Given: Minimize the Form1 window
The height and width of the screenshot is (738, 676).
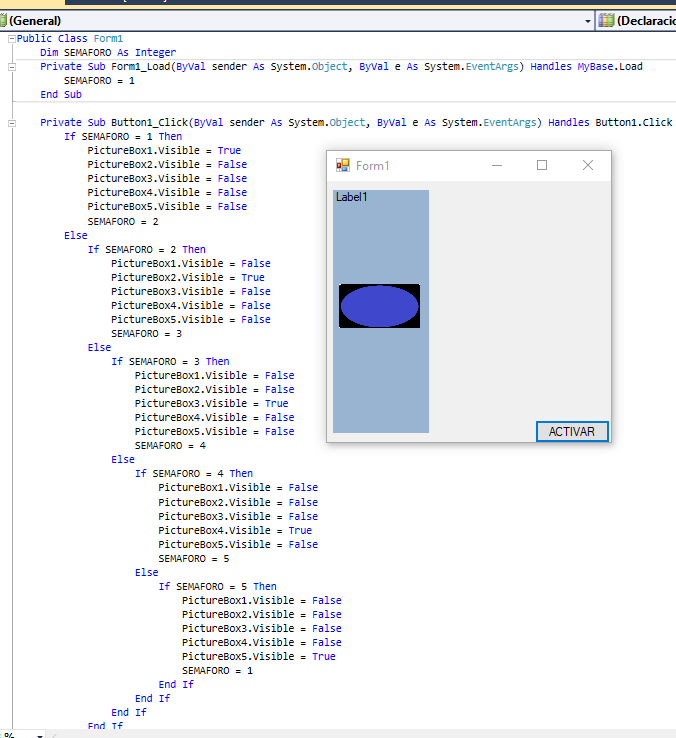Looking at the screenshot, I should pos(497,165).
